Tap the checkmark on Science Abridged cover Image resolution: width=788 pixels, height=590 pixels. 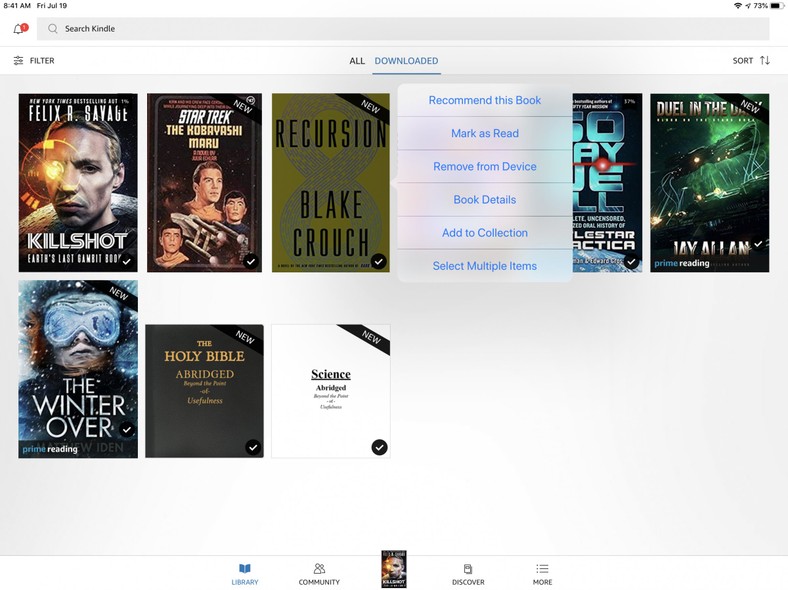pyautogui.click(x=379, y=447)
